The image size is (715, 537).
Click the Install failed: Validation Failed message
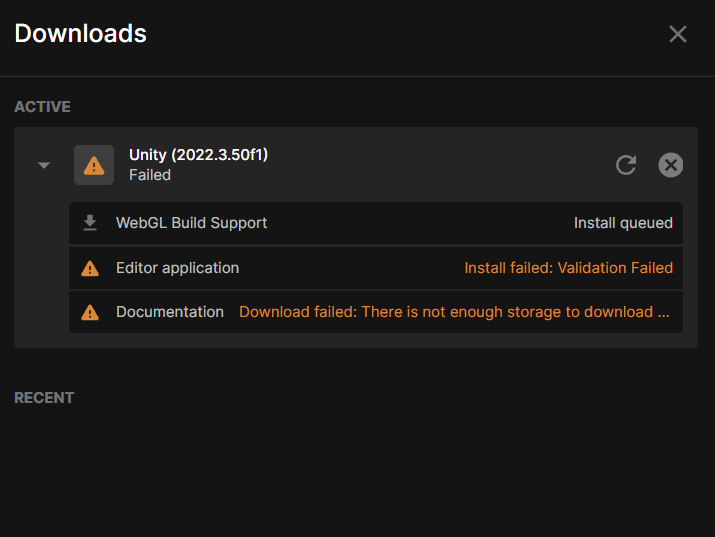click(x=569, y=268)
